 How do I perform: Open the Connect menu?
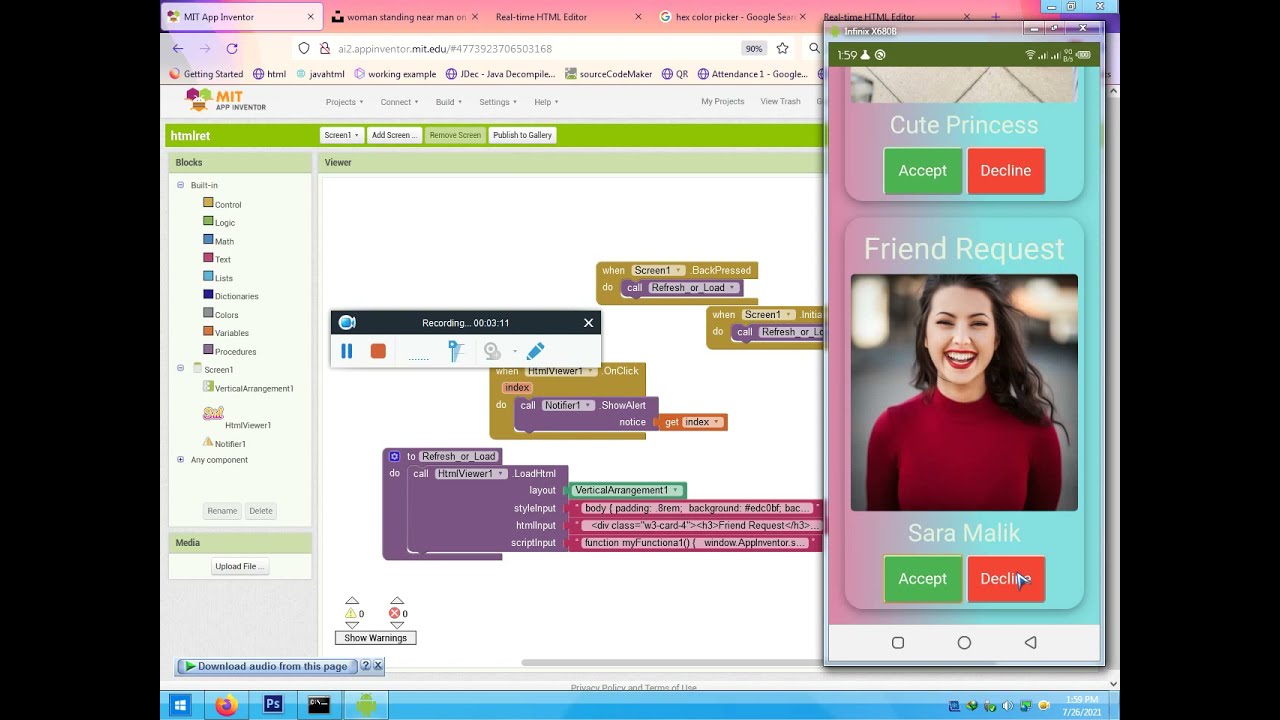[x=399, y=102]
